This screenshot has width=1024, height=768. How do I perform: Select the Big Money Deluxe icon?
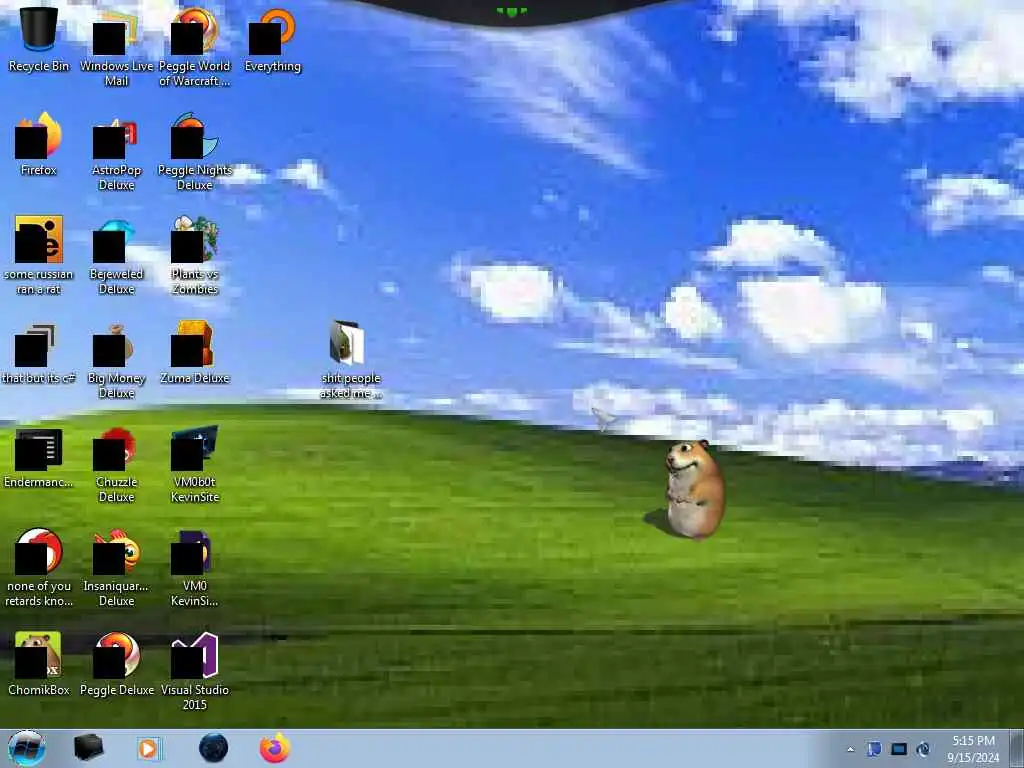(x=116, y=360)
